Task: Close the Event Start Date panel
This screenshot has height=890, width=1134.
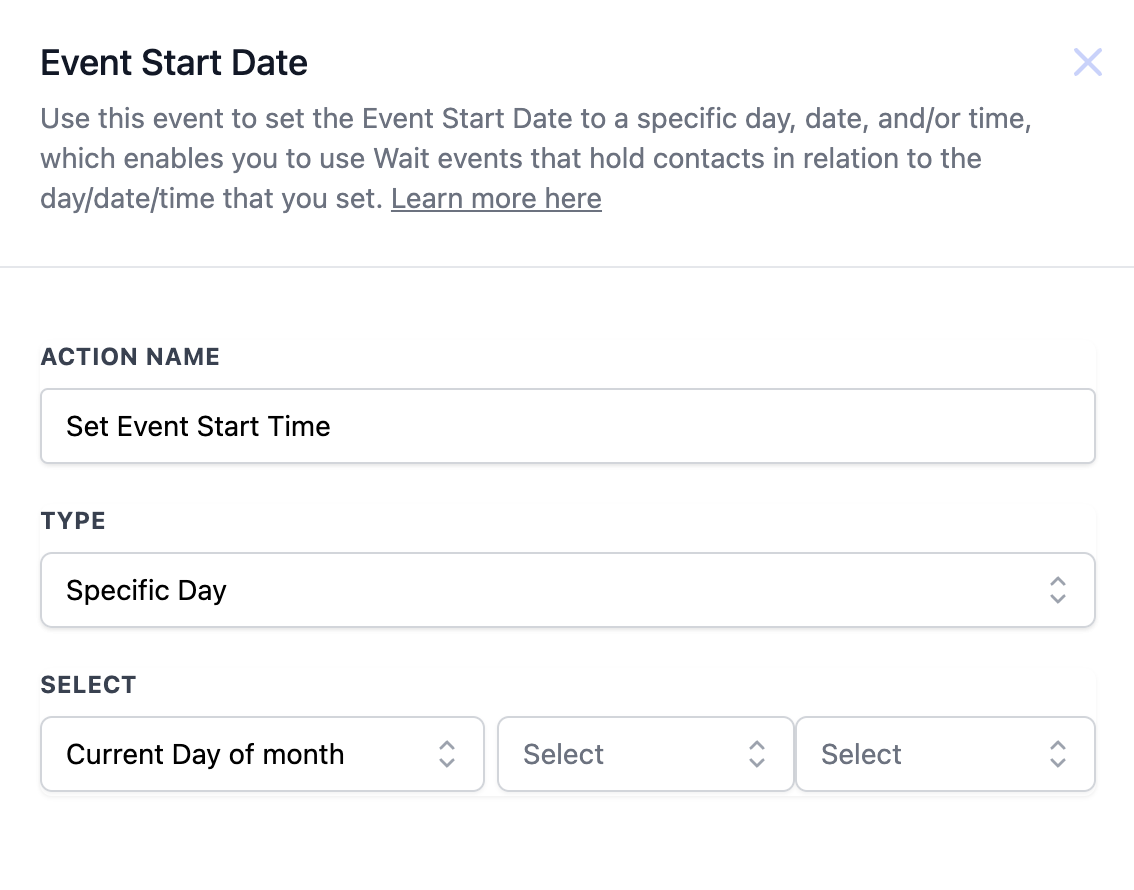Action: point(1087,63)
